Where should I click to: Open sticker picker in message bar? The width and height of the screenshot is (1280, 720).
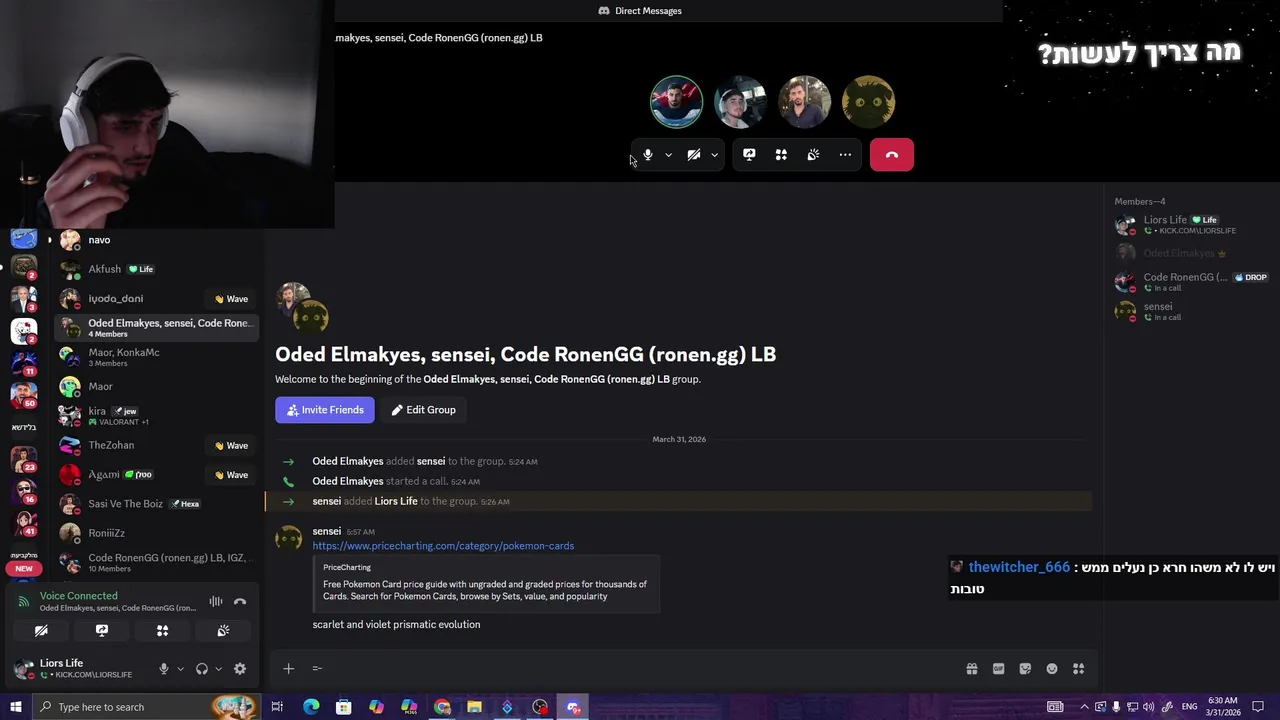click(x=1025, y=669)
